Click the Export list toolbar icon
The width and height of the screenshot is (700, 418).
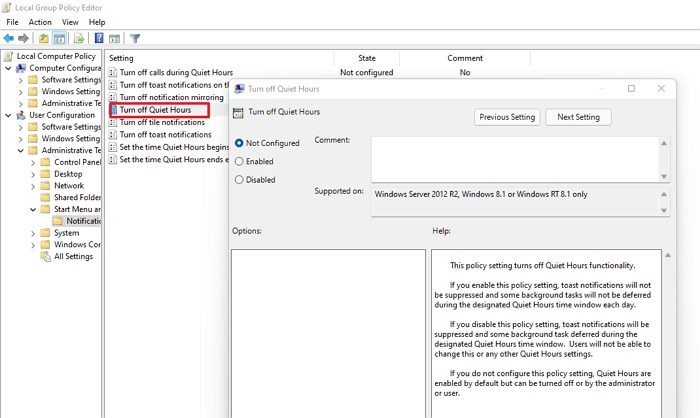click(x=79, y=38)
